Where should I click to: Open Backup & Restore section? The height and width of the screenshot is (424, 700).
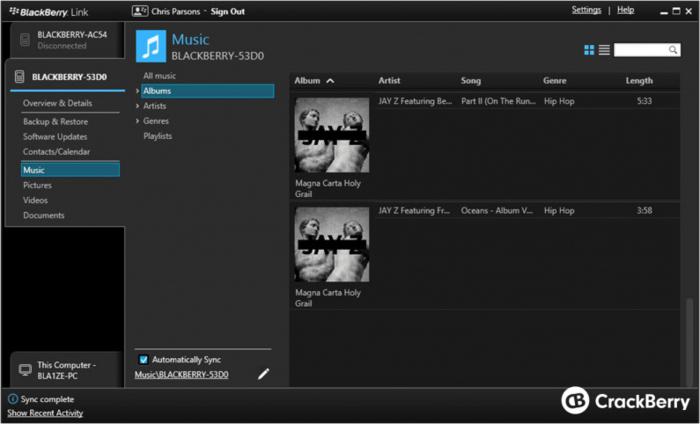coord(55,121)
